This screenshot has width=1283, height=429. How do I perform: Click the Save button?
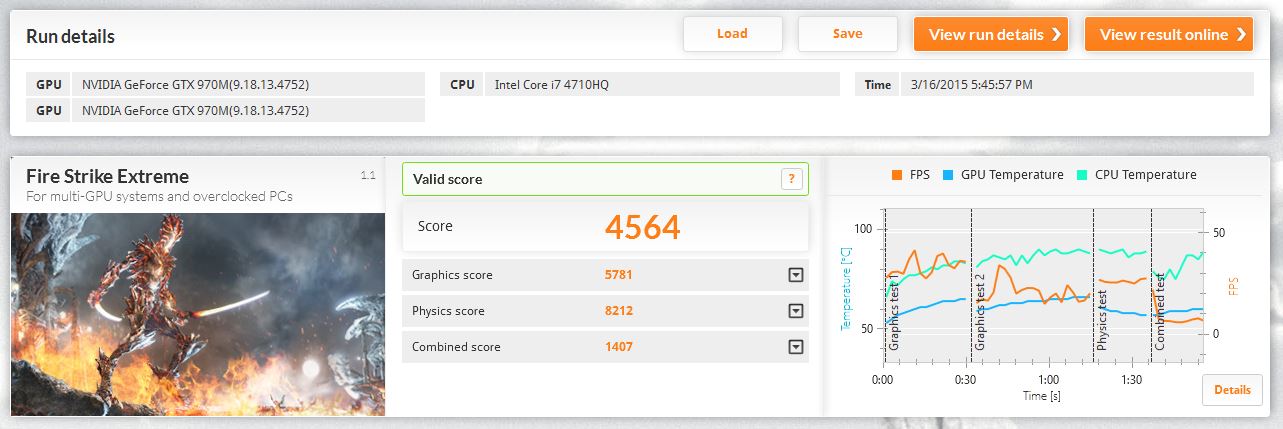click(x=847, y=34)
